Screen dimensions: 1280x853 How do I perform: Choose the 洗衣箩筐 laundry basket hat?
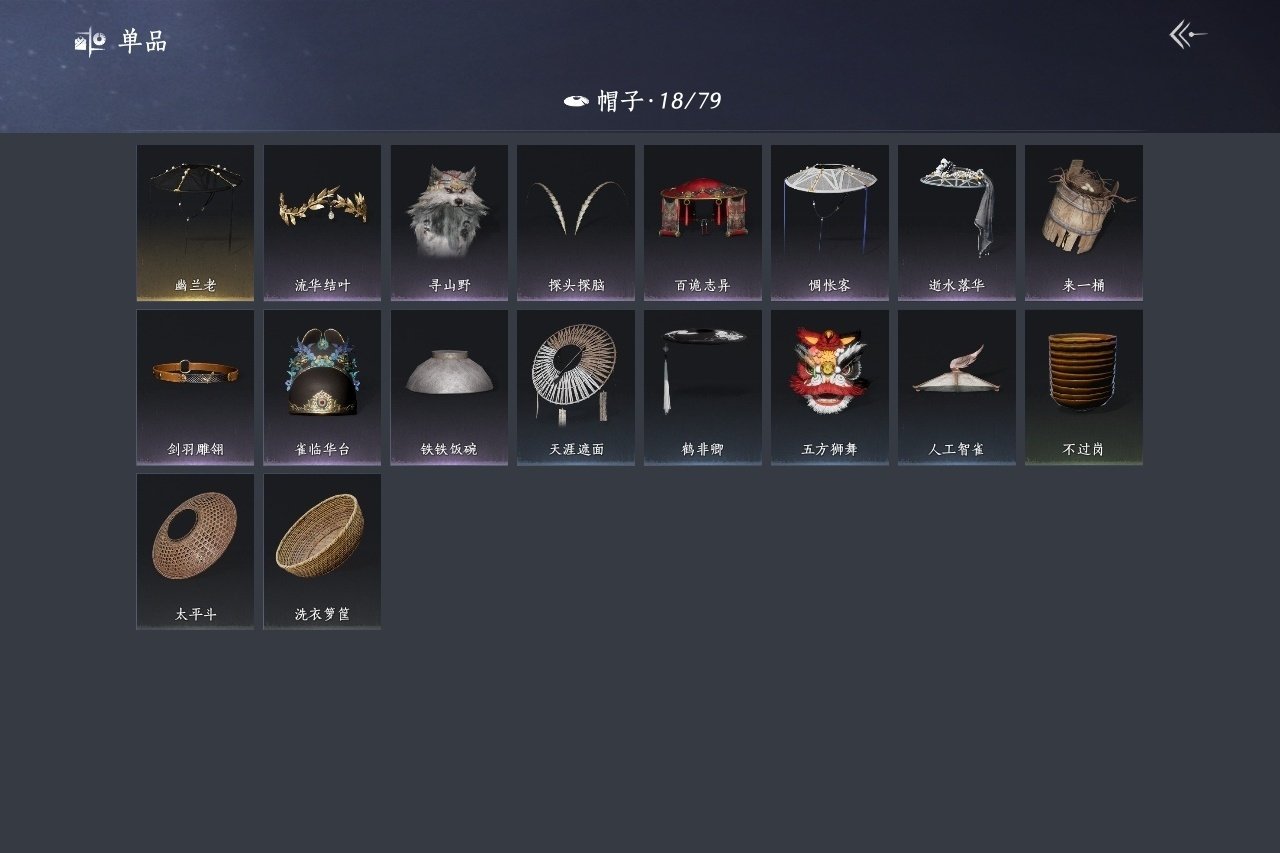point(322,551)
